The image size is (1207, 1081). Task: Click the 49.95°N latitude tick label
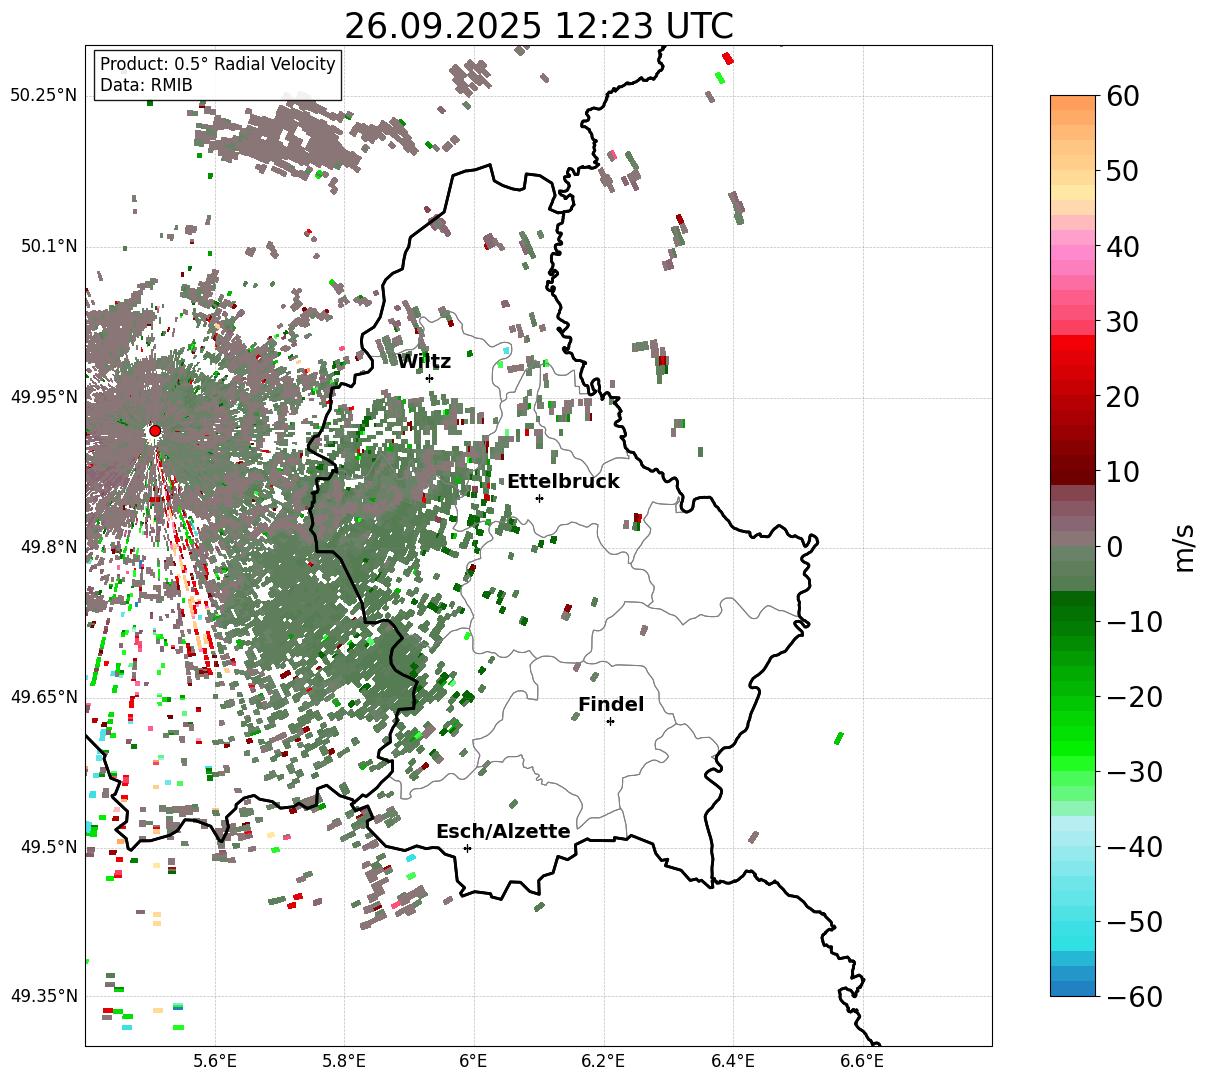(43, 397)
